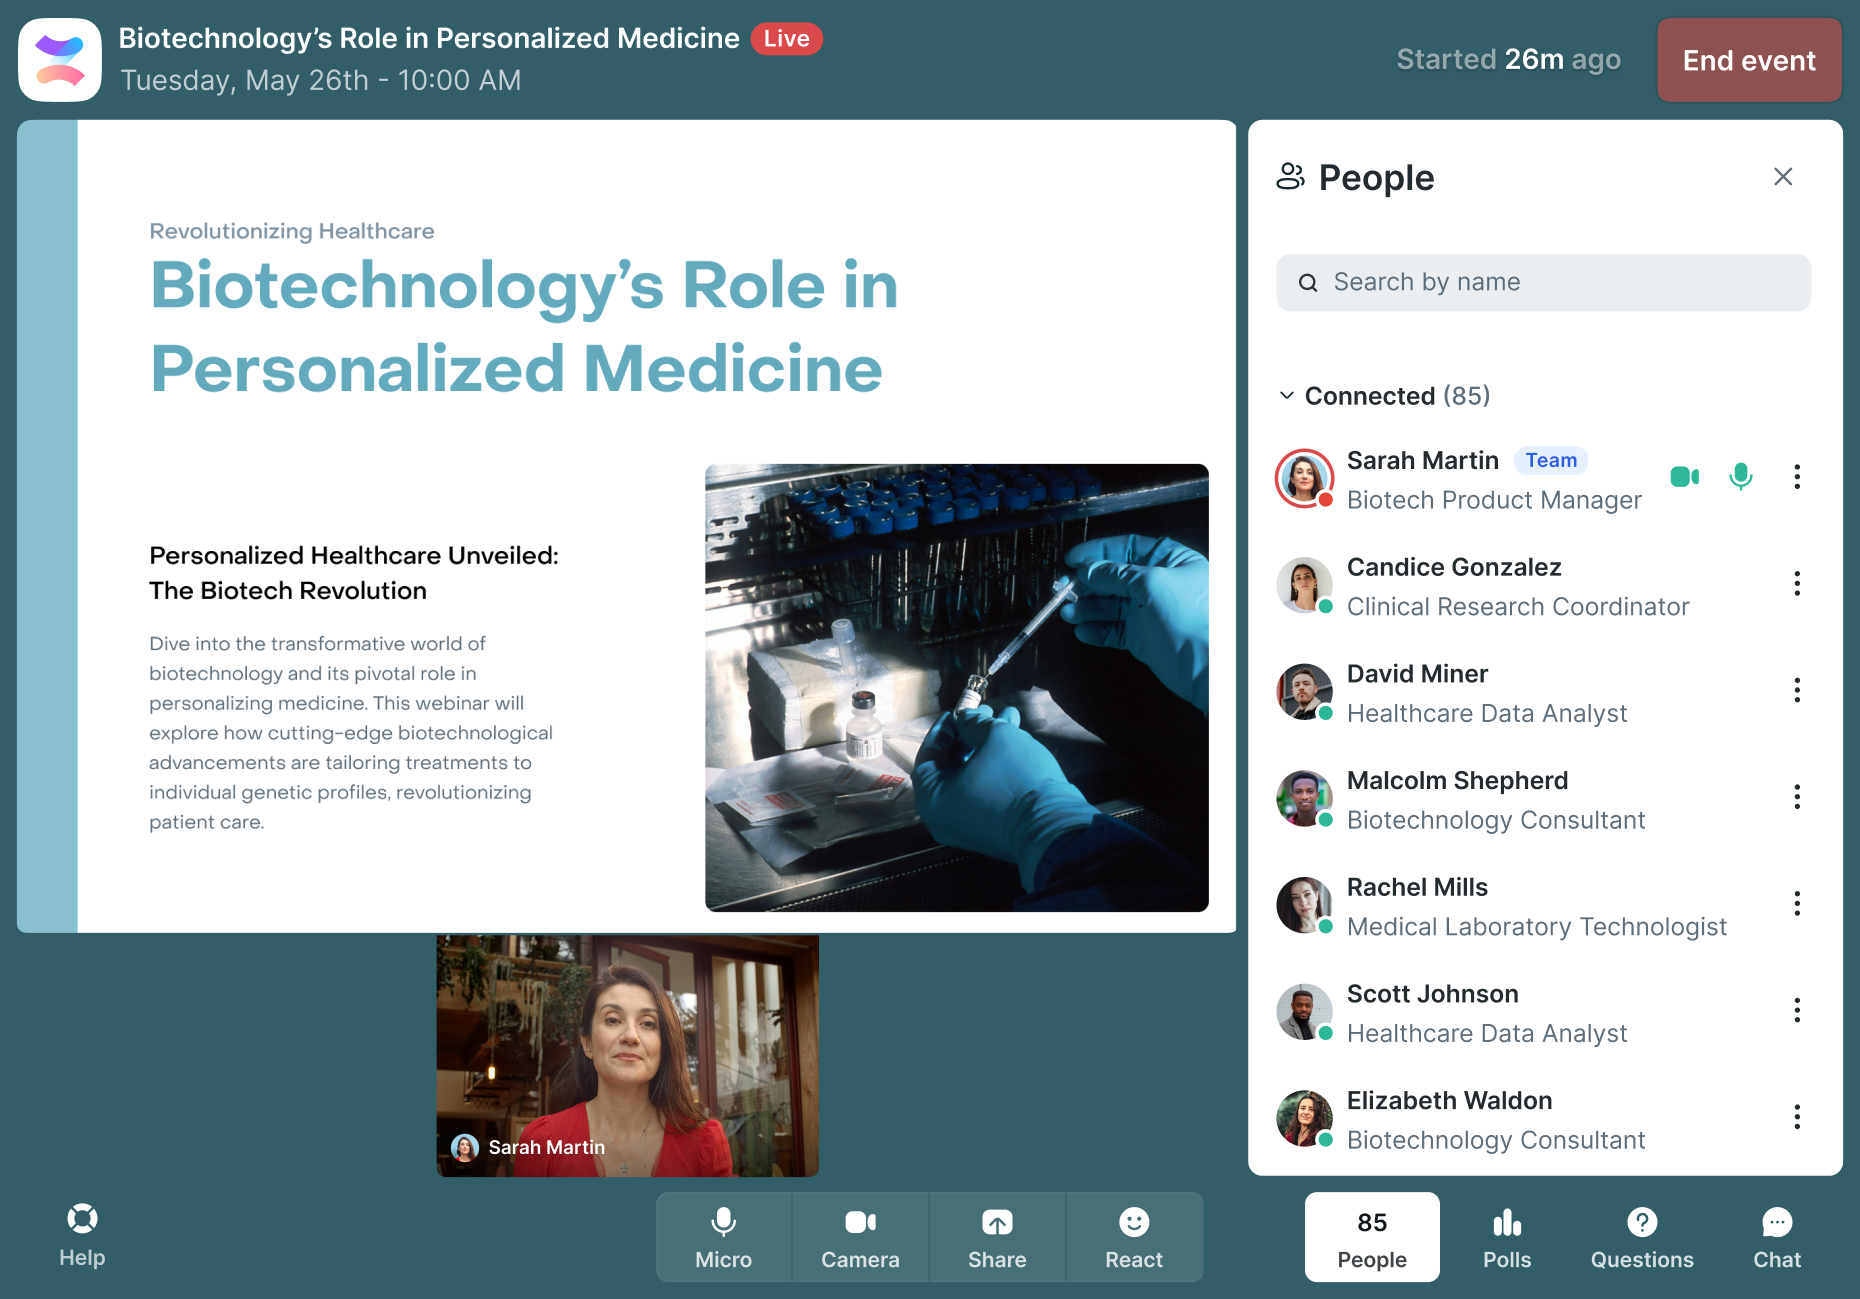Open Malcolm Shepherd's more options menu

click(1797, 797)
